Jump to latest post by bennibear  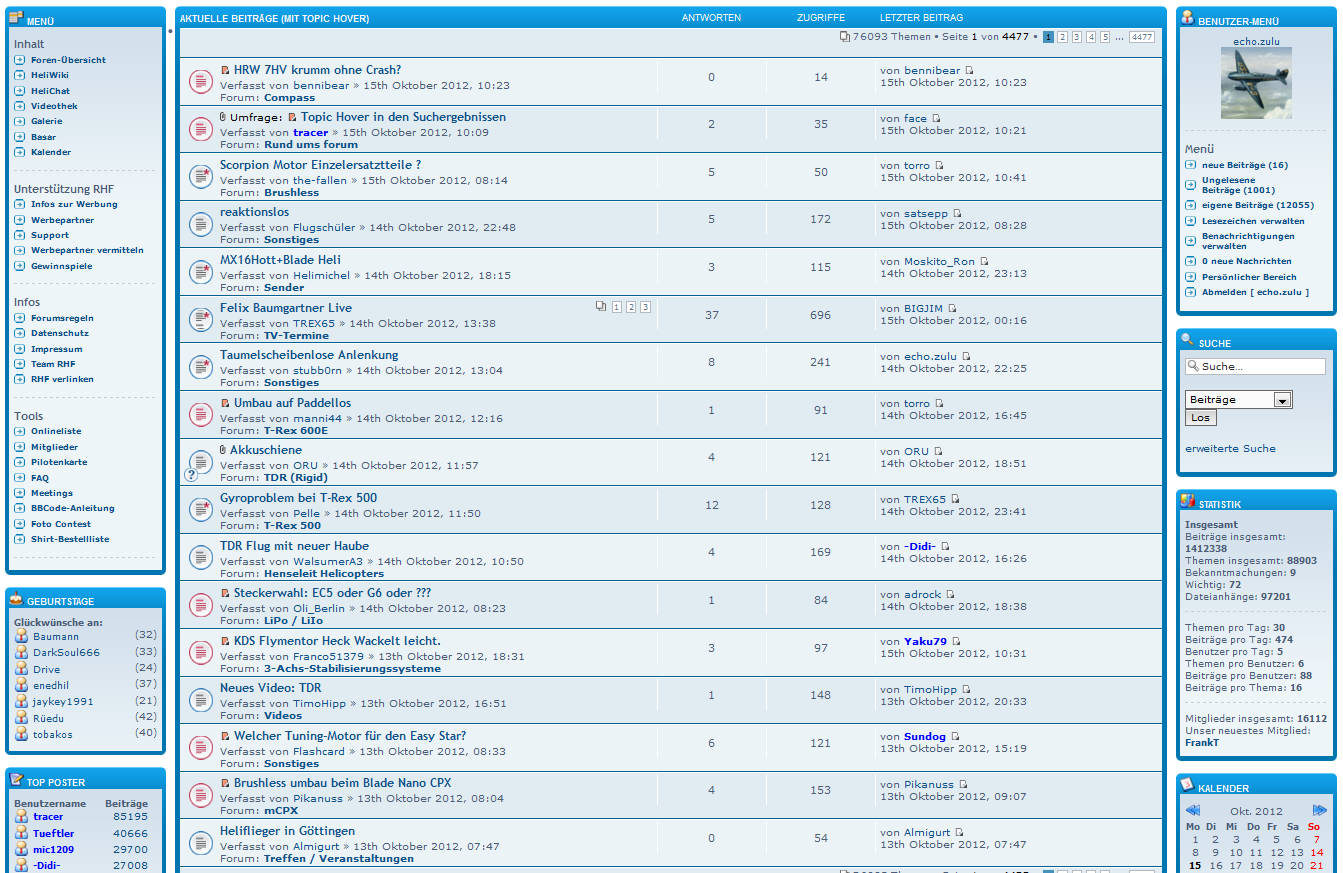[969, 71]
